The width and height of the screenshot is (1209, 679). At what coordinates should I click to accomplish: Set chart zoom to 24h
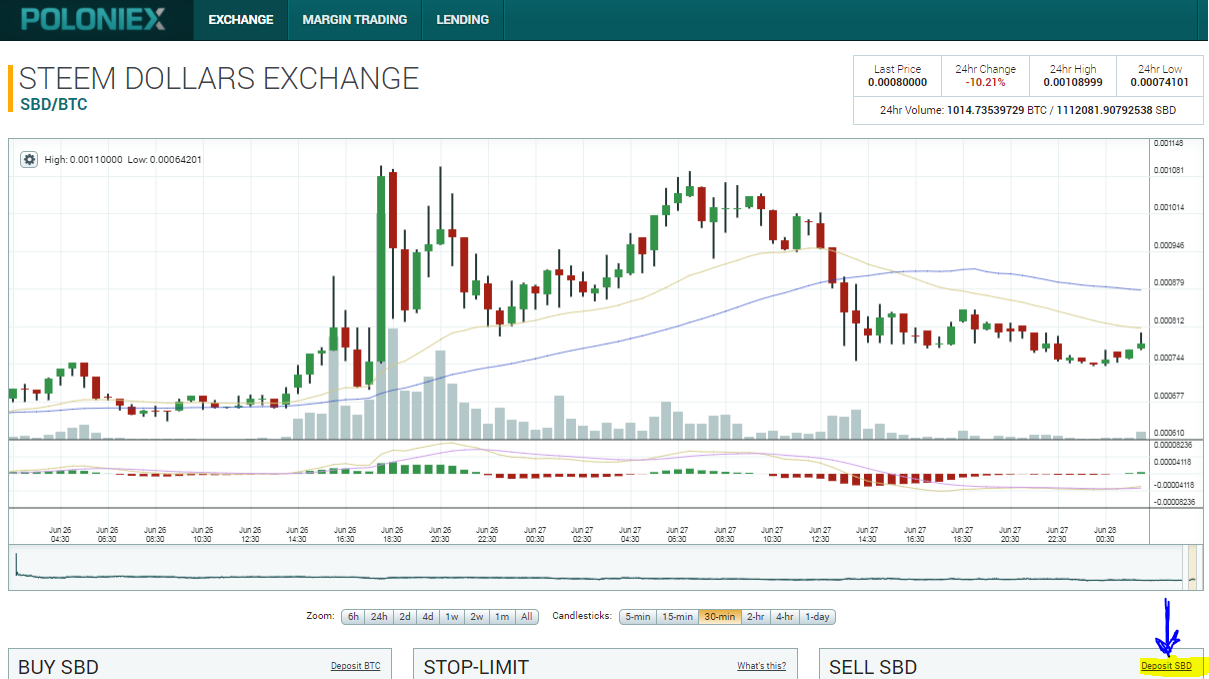(x=379, y=616)
